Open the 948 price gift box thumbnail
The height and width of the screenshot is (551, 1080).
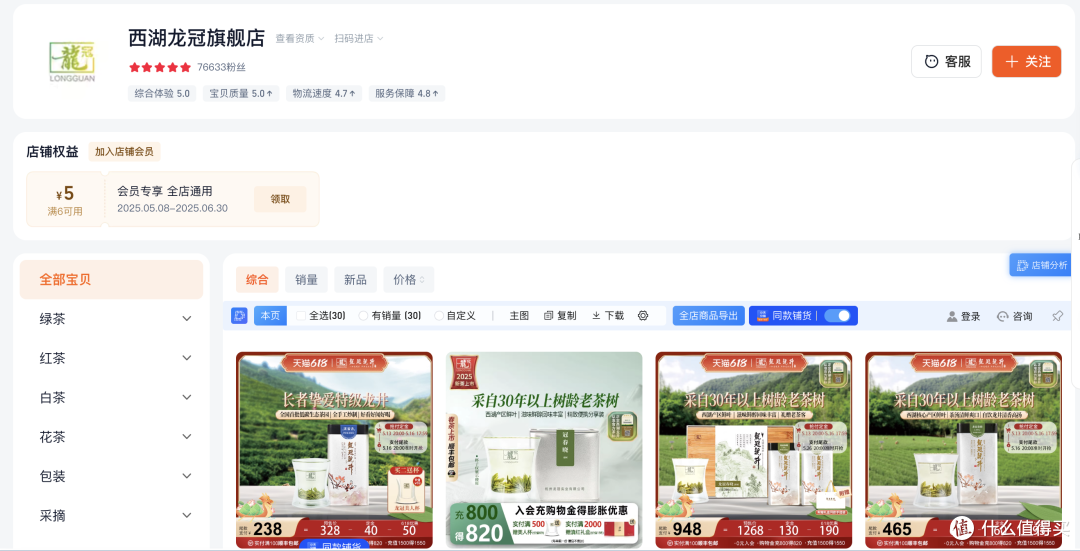coord(754,450)
